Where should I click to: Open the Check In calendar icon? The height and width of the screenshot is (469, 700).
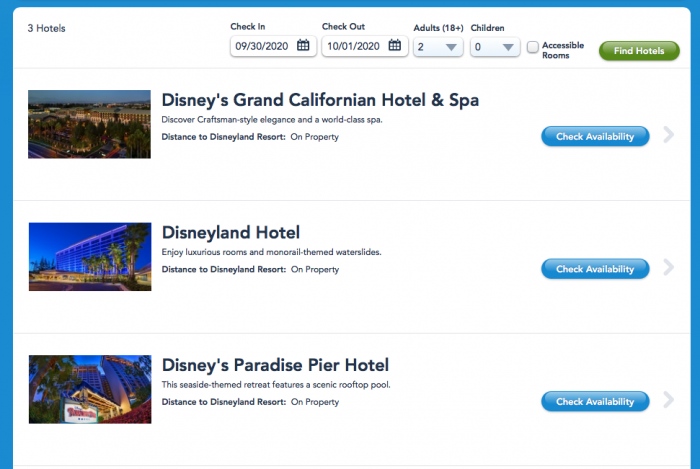303,45
